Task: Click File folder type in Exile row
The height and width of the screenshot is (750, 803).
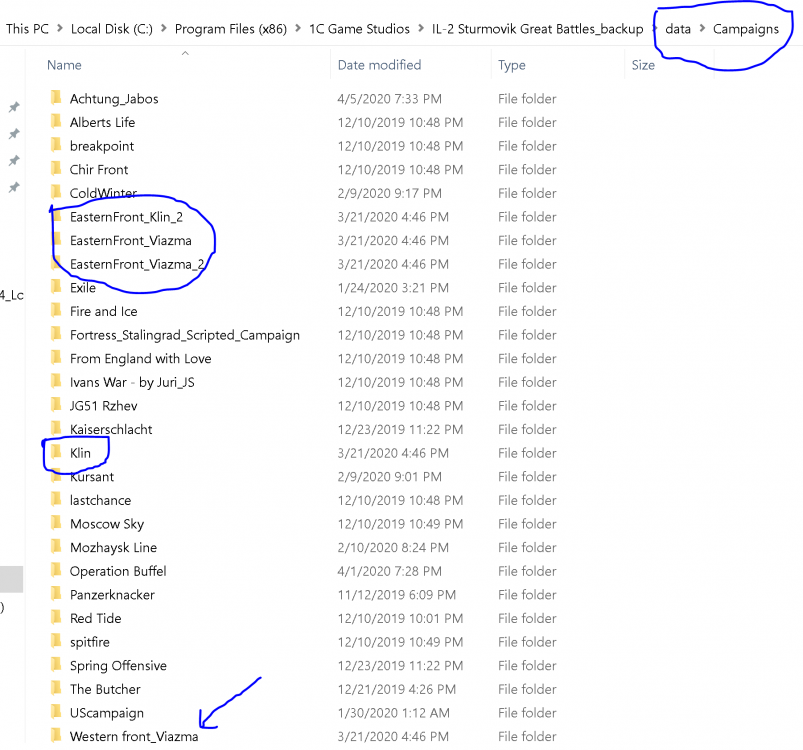Action: pyautogui.click(x=527, y=288)
